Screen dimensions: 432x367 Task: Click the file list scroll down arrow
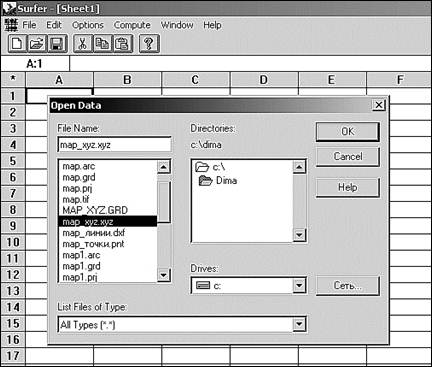(x=164, y=275)
